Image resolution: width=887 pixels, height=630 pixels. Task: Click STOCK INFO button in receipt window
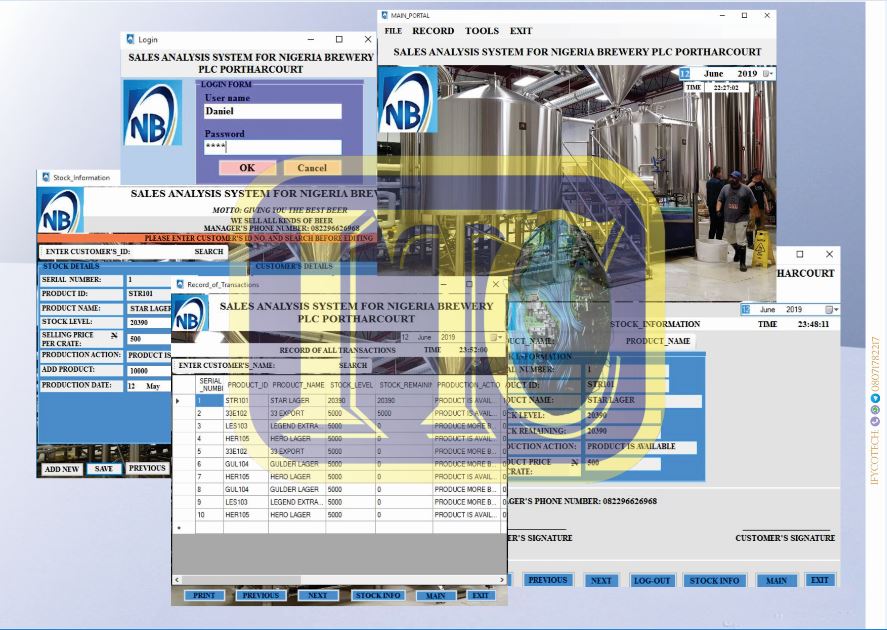pos(714,581)
